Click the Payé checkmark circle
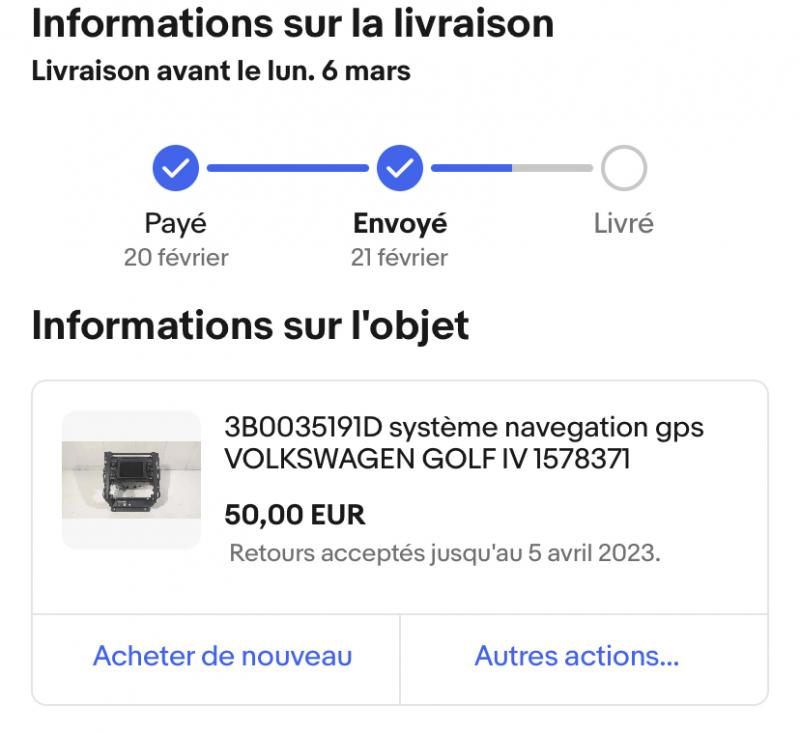Viewport: 800px width, 733px height. (176, 168)
